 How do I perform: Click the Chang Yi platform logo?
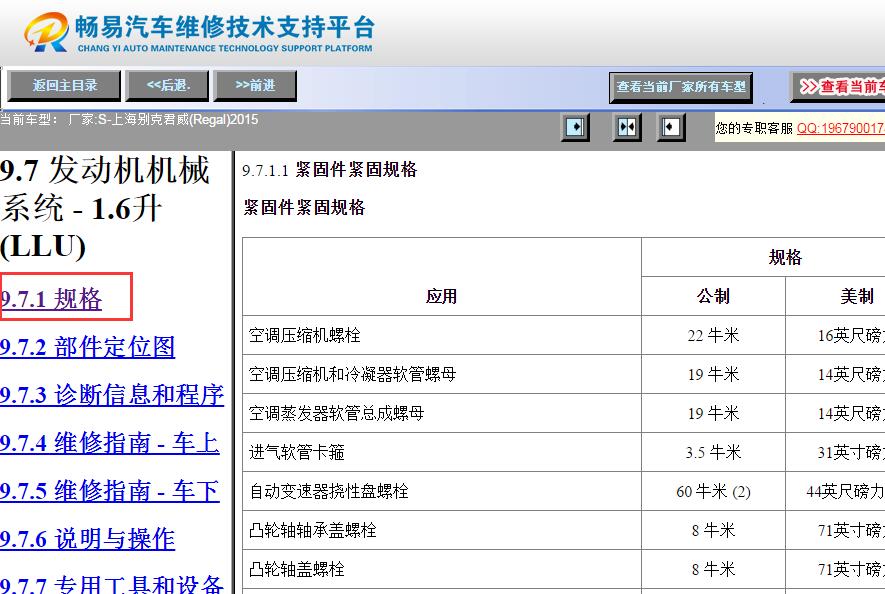coord(199,32)
